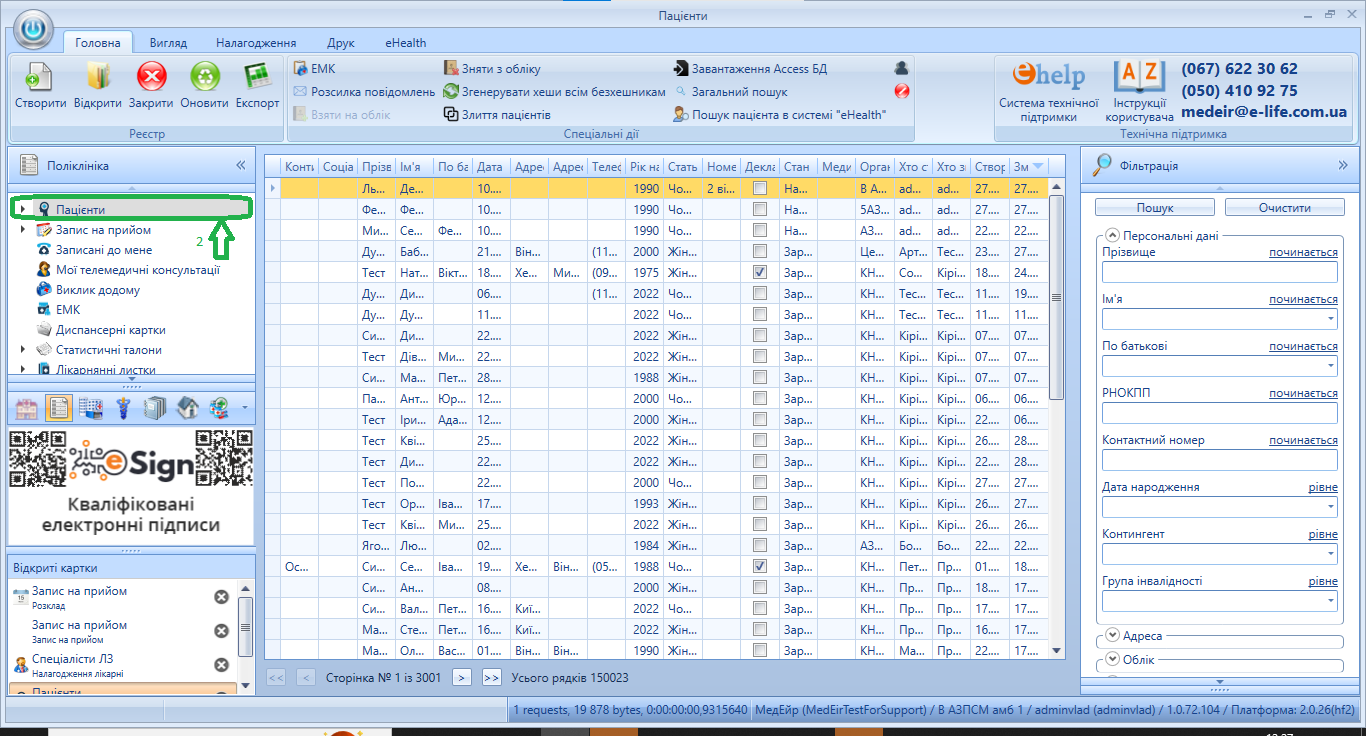
Task: Switch to the Налагодження ribbon tab
Action: [x=256, y=43]
